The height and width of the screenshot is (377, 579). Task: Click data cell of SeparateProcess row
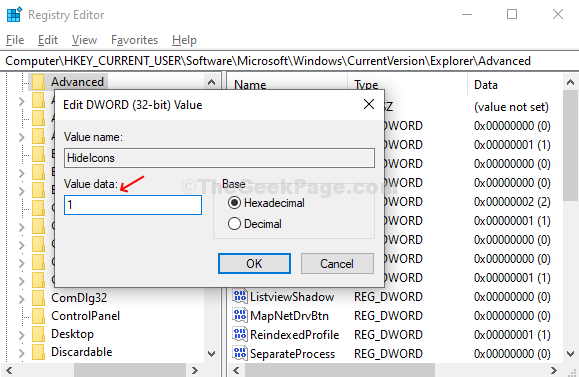click(x=512, y=354)
